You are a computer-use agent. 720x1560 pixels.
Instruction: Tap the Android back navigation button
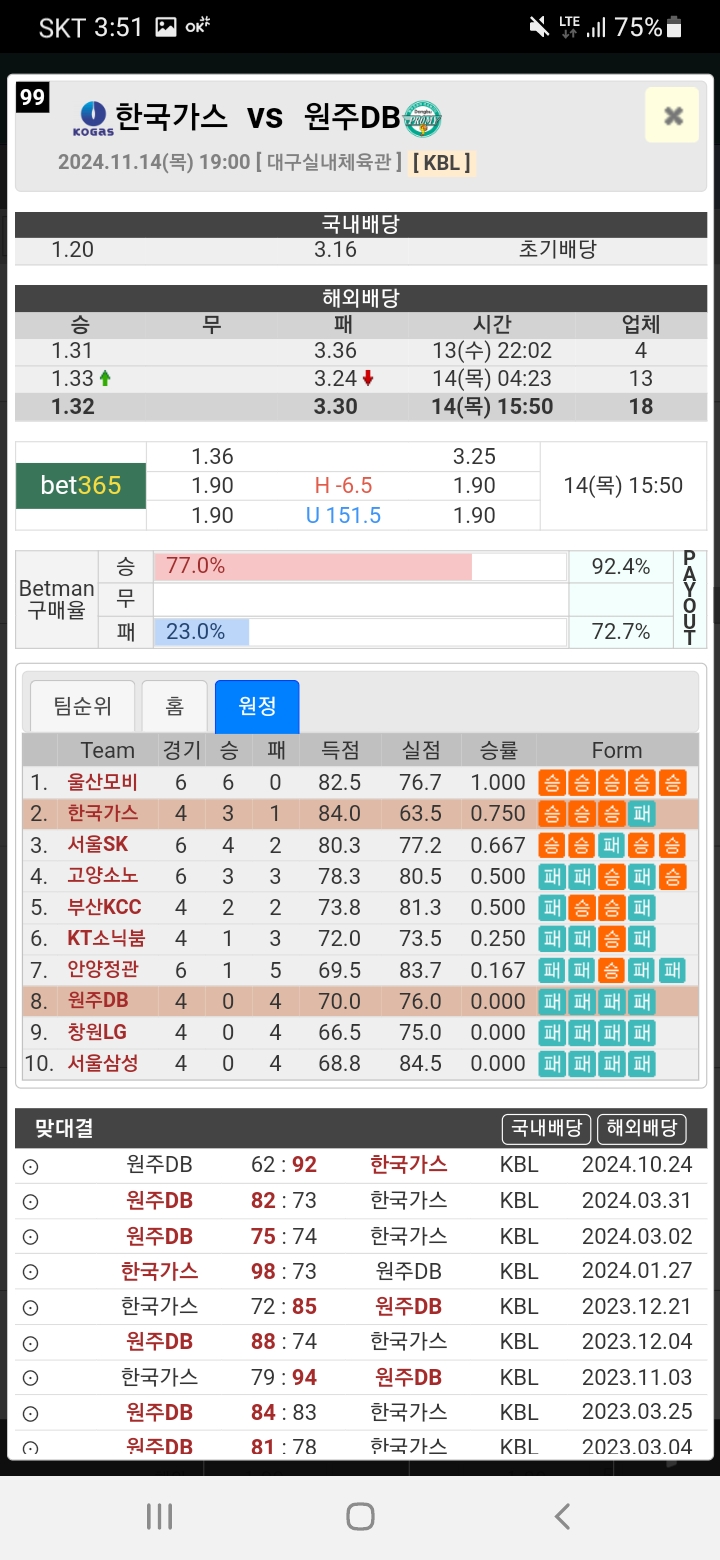tap(562, 1516)
